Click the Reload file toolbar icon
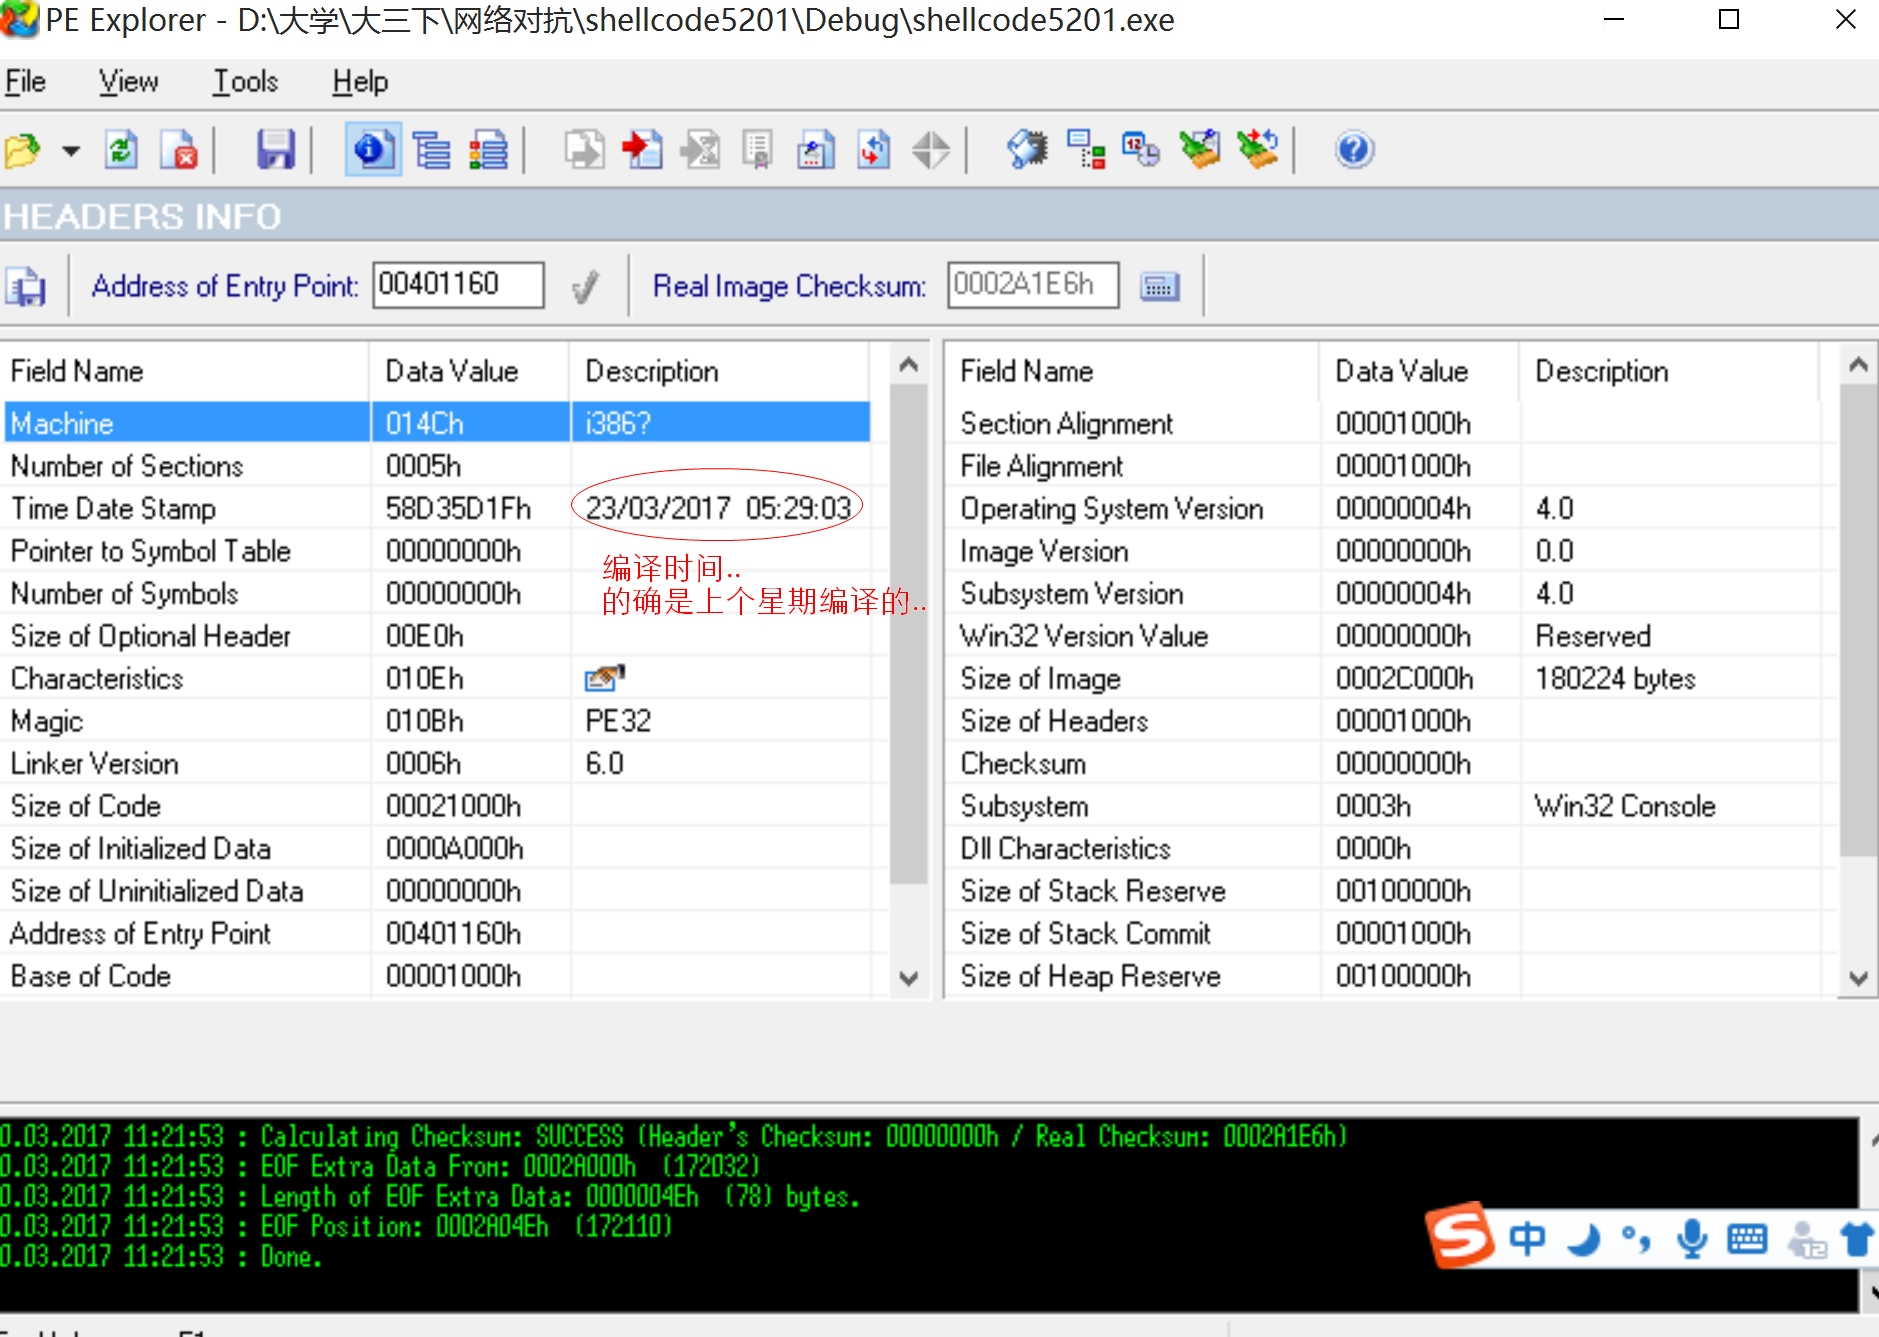This screenshot has width=1879, height=1337. [121, 150]
